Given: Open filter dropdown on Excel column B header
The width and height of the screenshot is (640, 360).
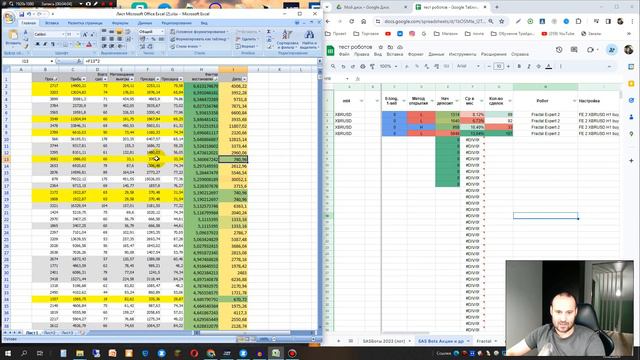Looking at the screenshot, I should [x=56, y=79].
